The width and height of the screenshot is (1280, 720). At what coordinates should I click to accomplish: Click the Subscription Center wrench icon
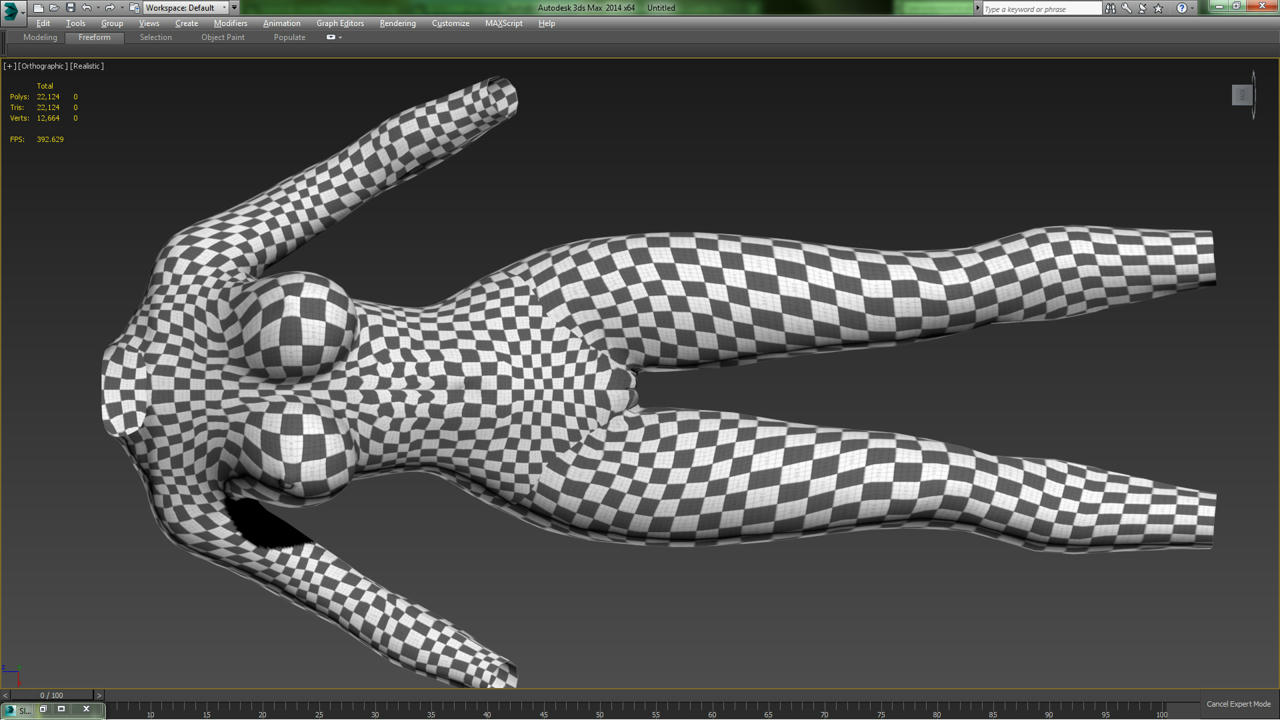coord(1126,8)
